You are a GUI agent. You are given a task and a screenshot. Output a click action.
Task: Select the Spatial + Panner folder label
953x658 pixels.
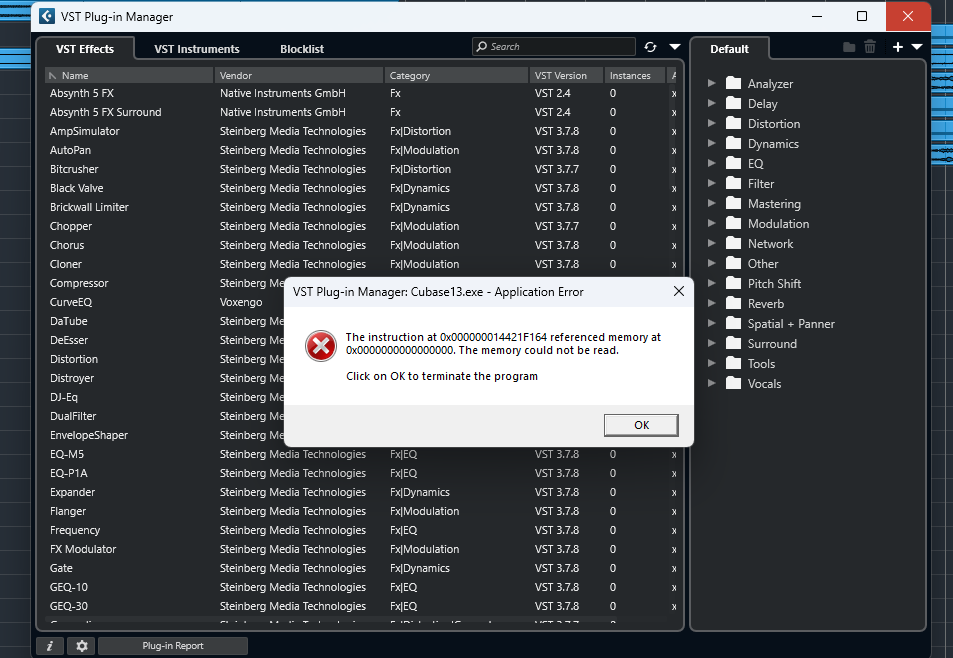[791, 324]
